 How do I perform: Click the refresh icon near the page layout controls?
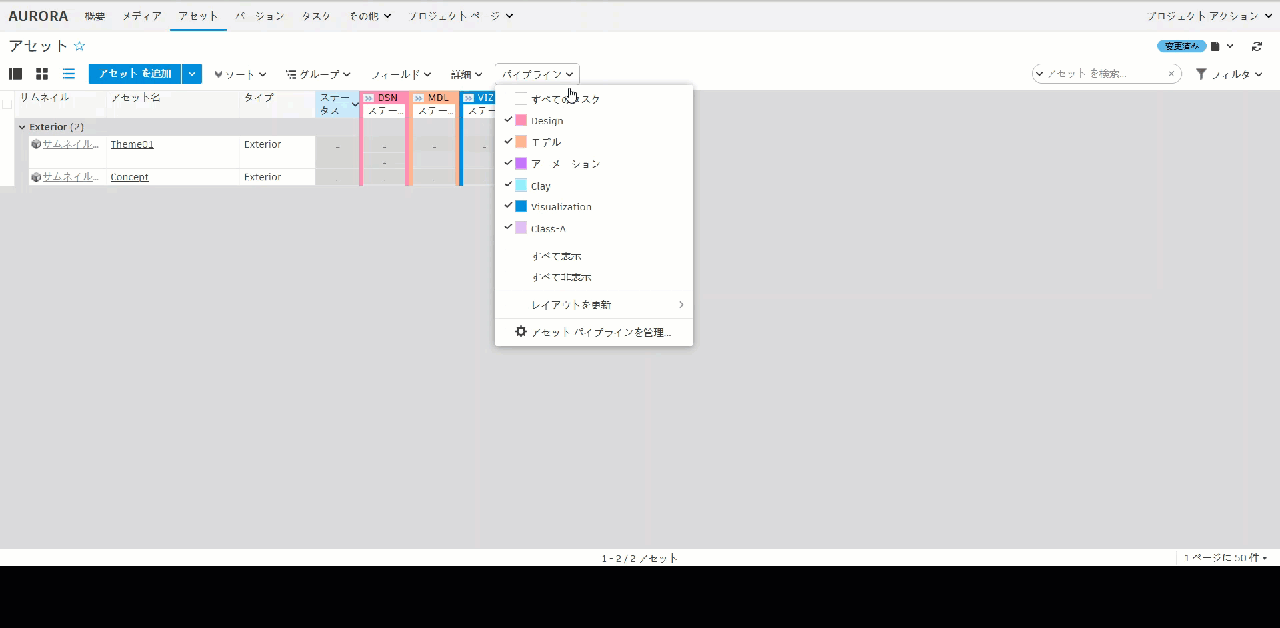point(1257,46)
